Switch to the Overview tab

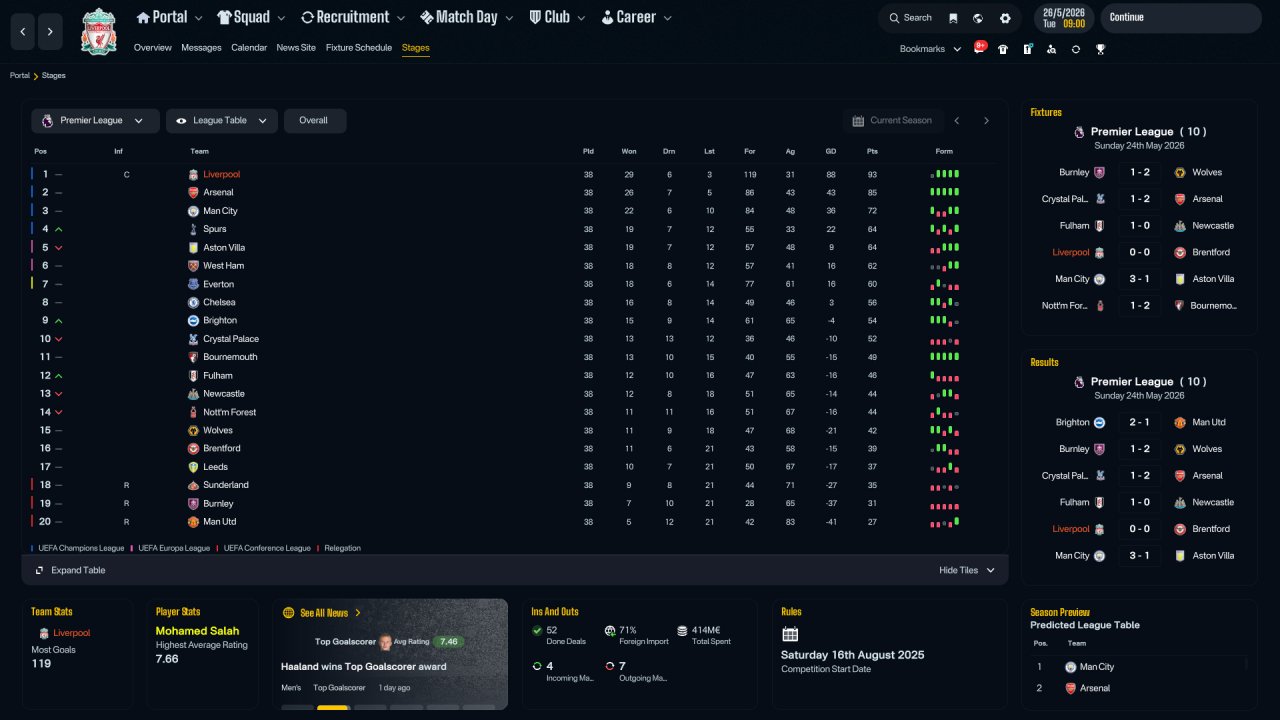153,48
